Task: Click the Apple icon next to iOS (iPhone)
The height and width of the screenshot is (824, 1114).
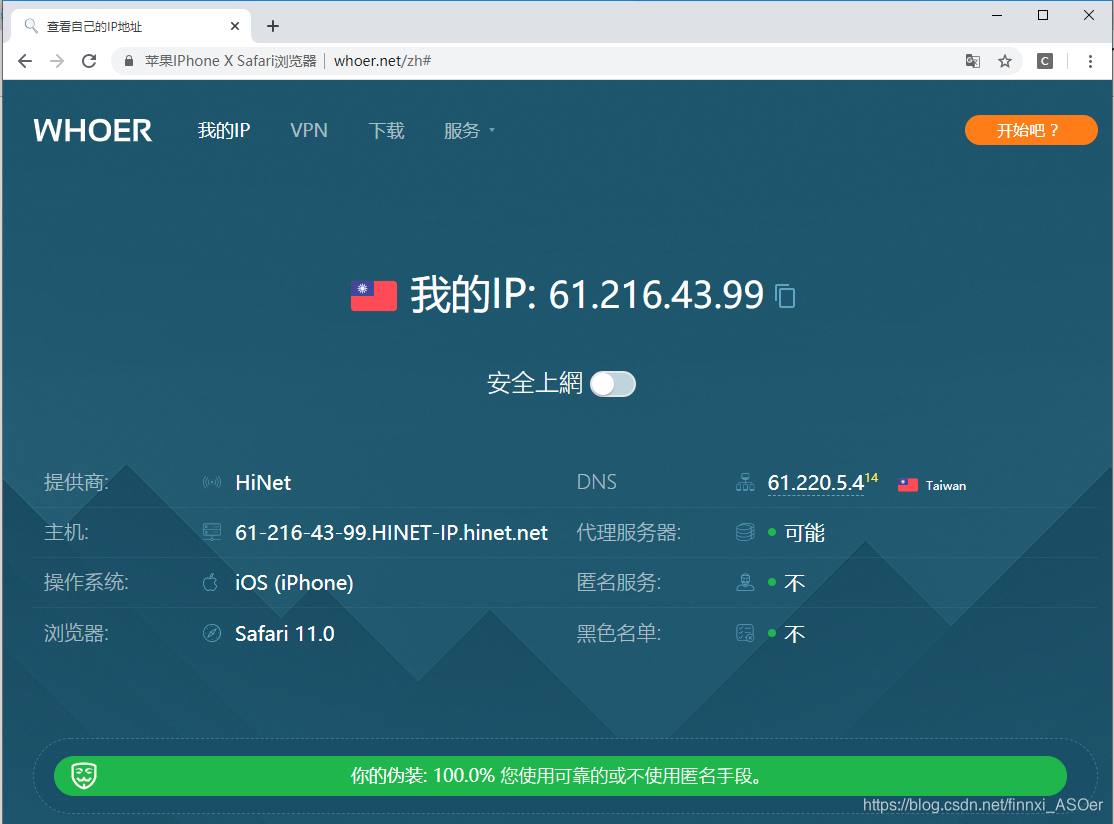Action: [x=210, y=582]
